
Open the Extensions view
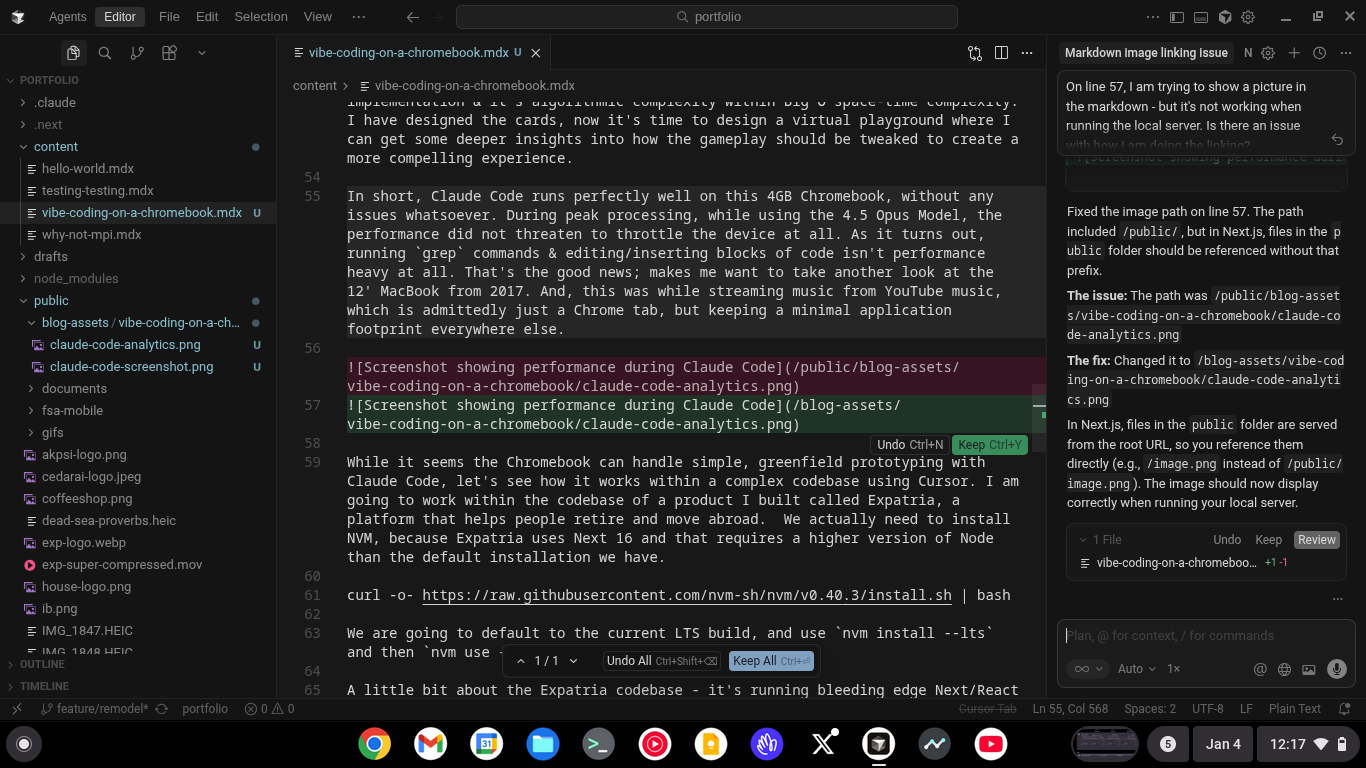[x=169, y=53]
